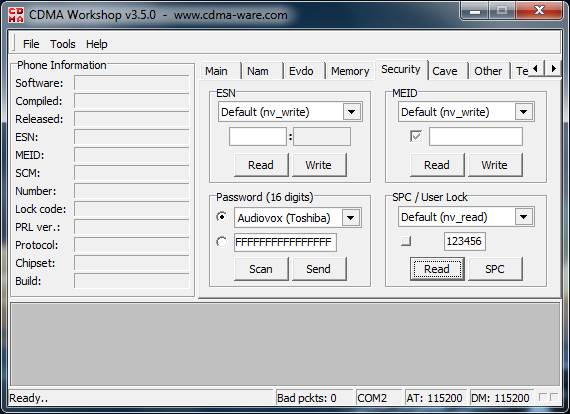The height and width of the screenshot is (414, 570).
Task: Click the SPC / User Lock Read button
Action: point(437,269)
